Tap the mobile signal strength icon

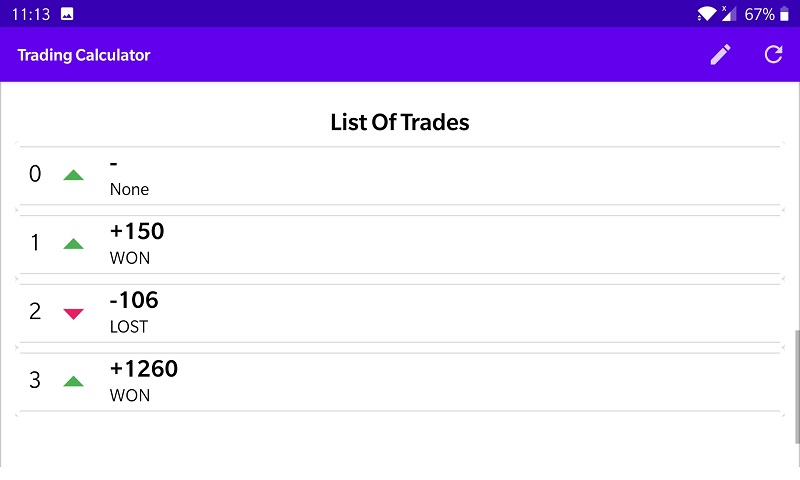[728, 14]
